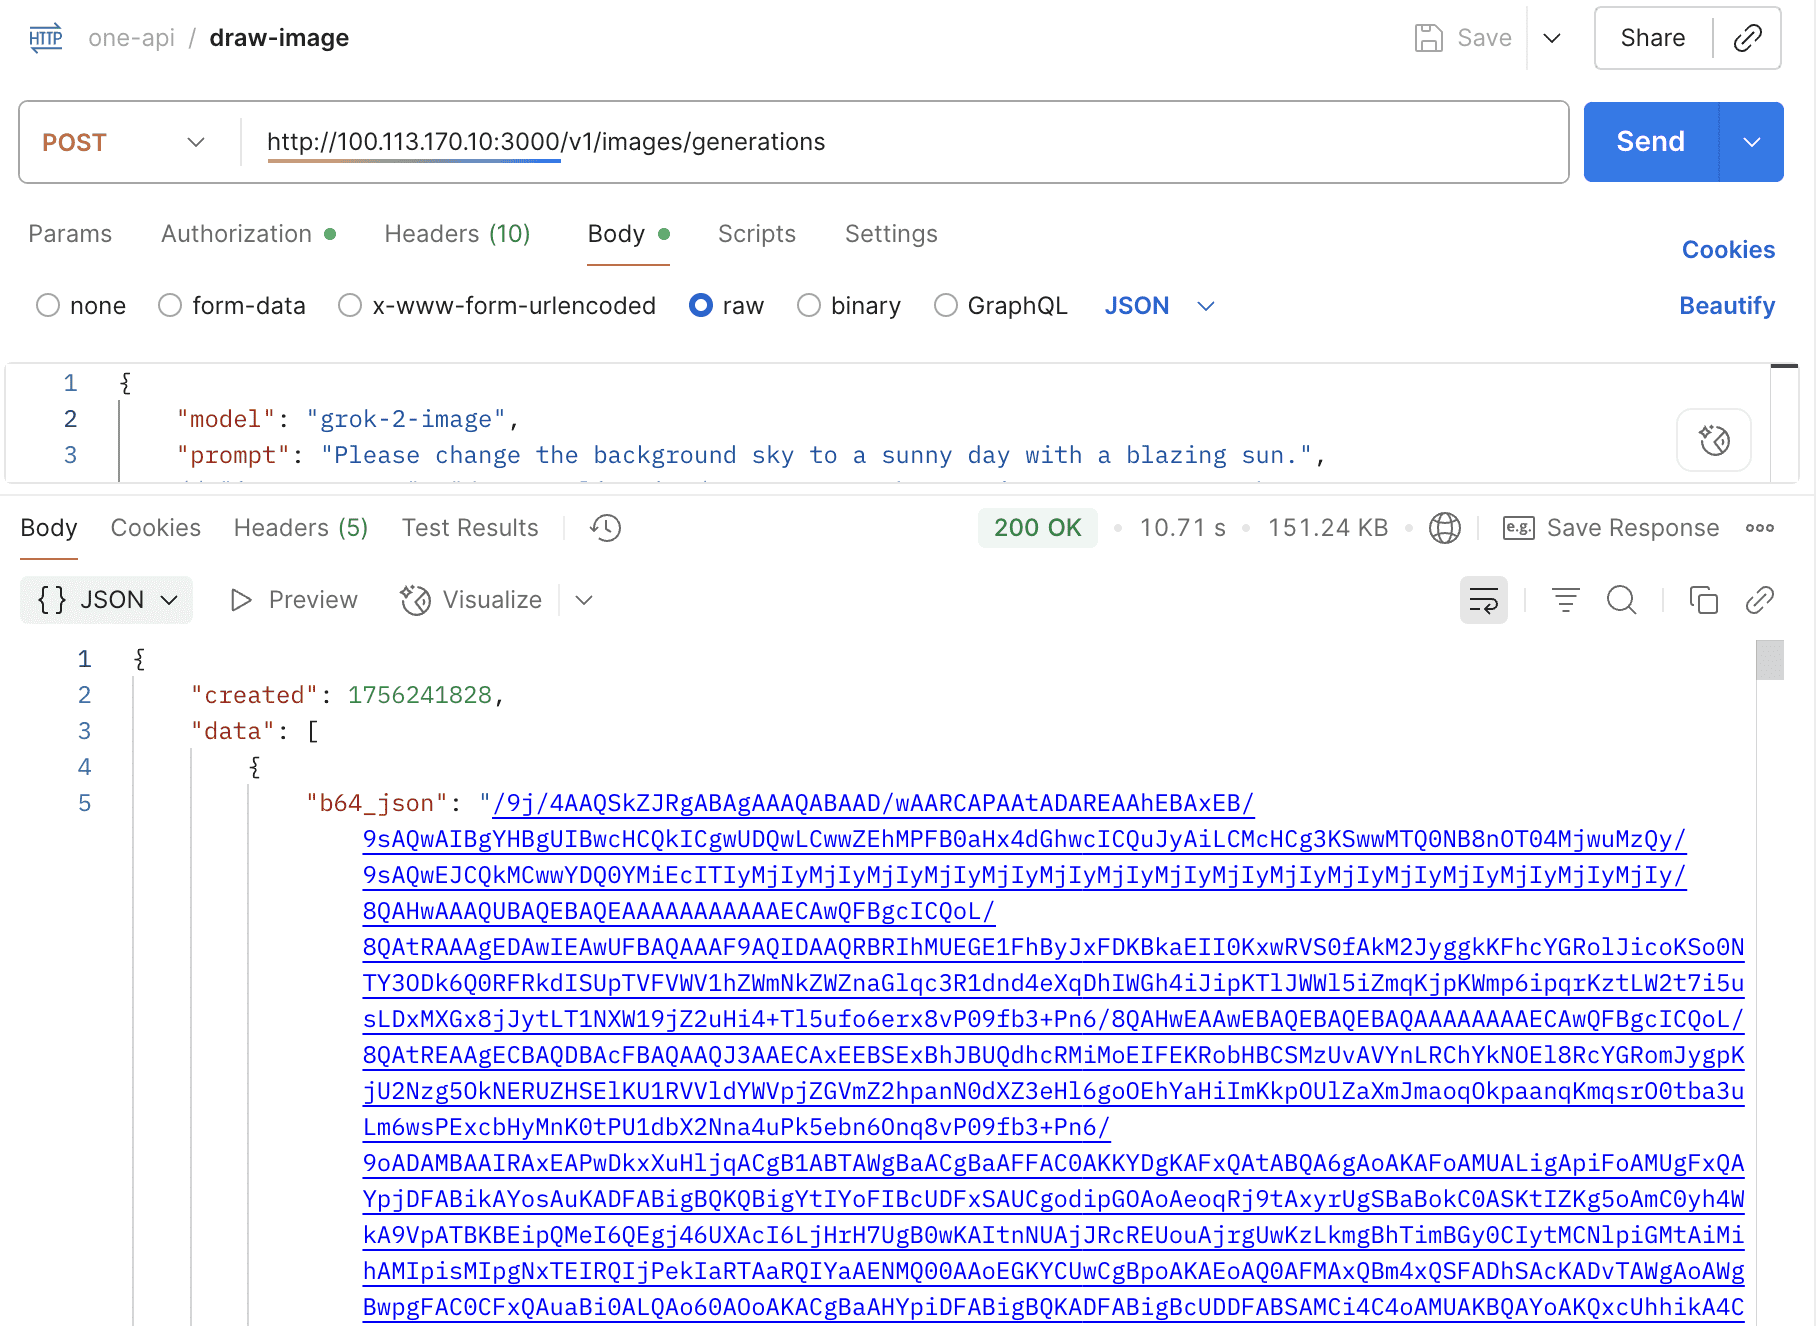Choose the GraphQL body type
Screen dimensions: 1816x1326
[945, 306]
